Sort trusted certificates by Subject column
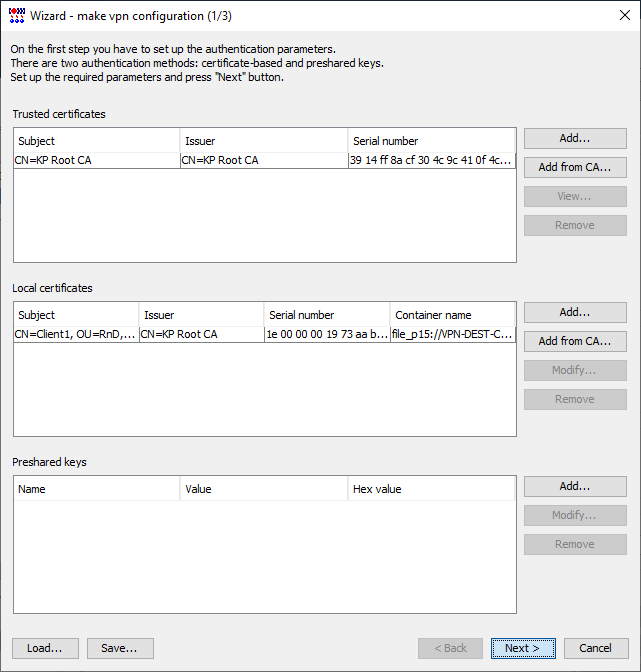 tap(96, 141)
